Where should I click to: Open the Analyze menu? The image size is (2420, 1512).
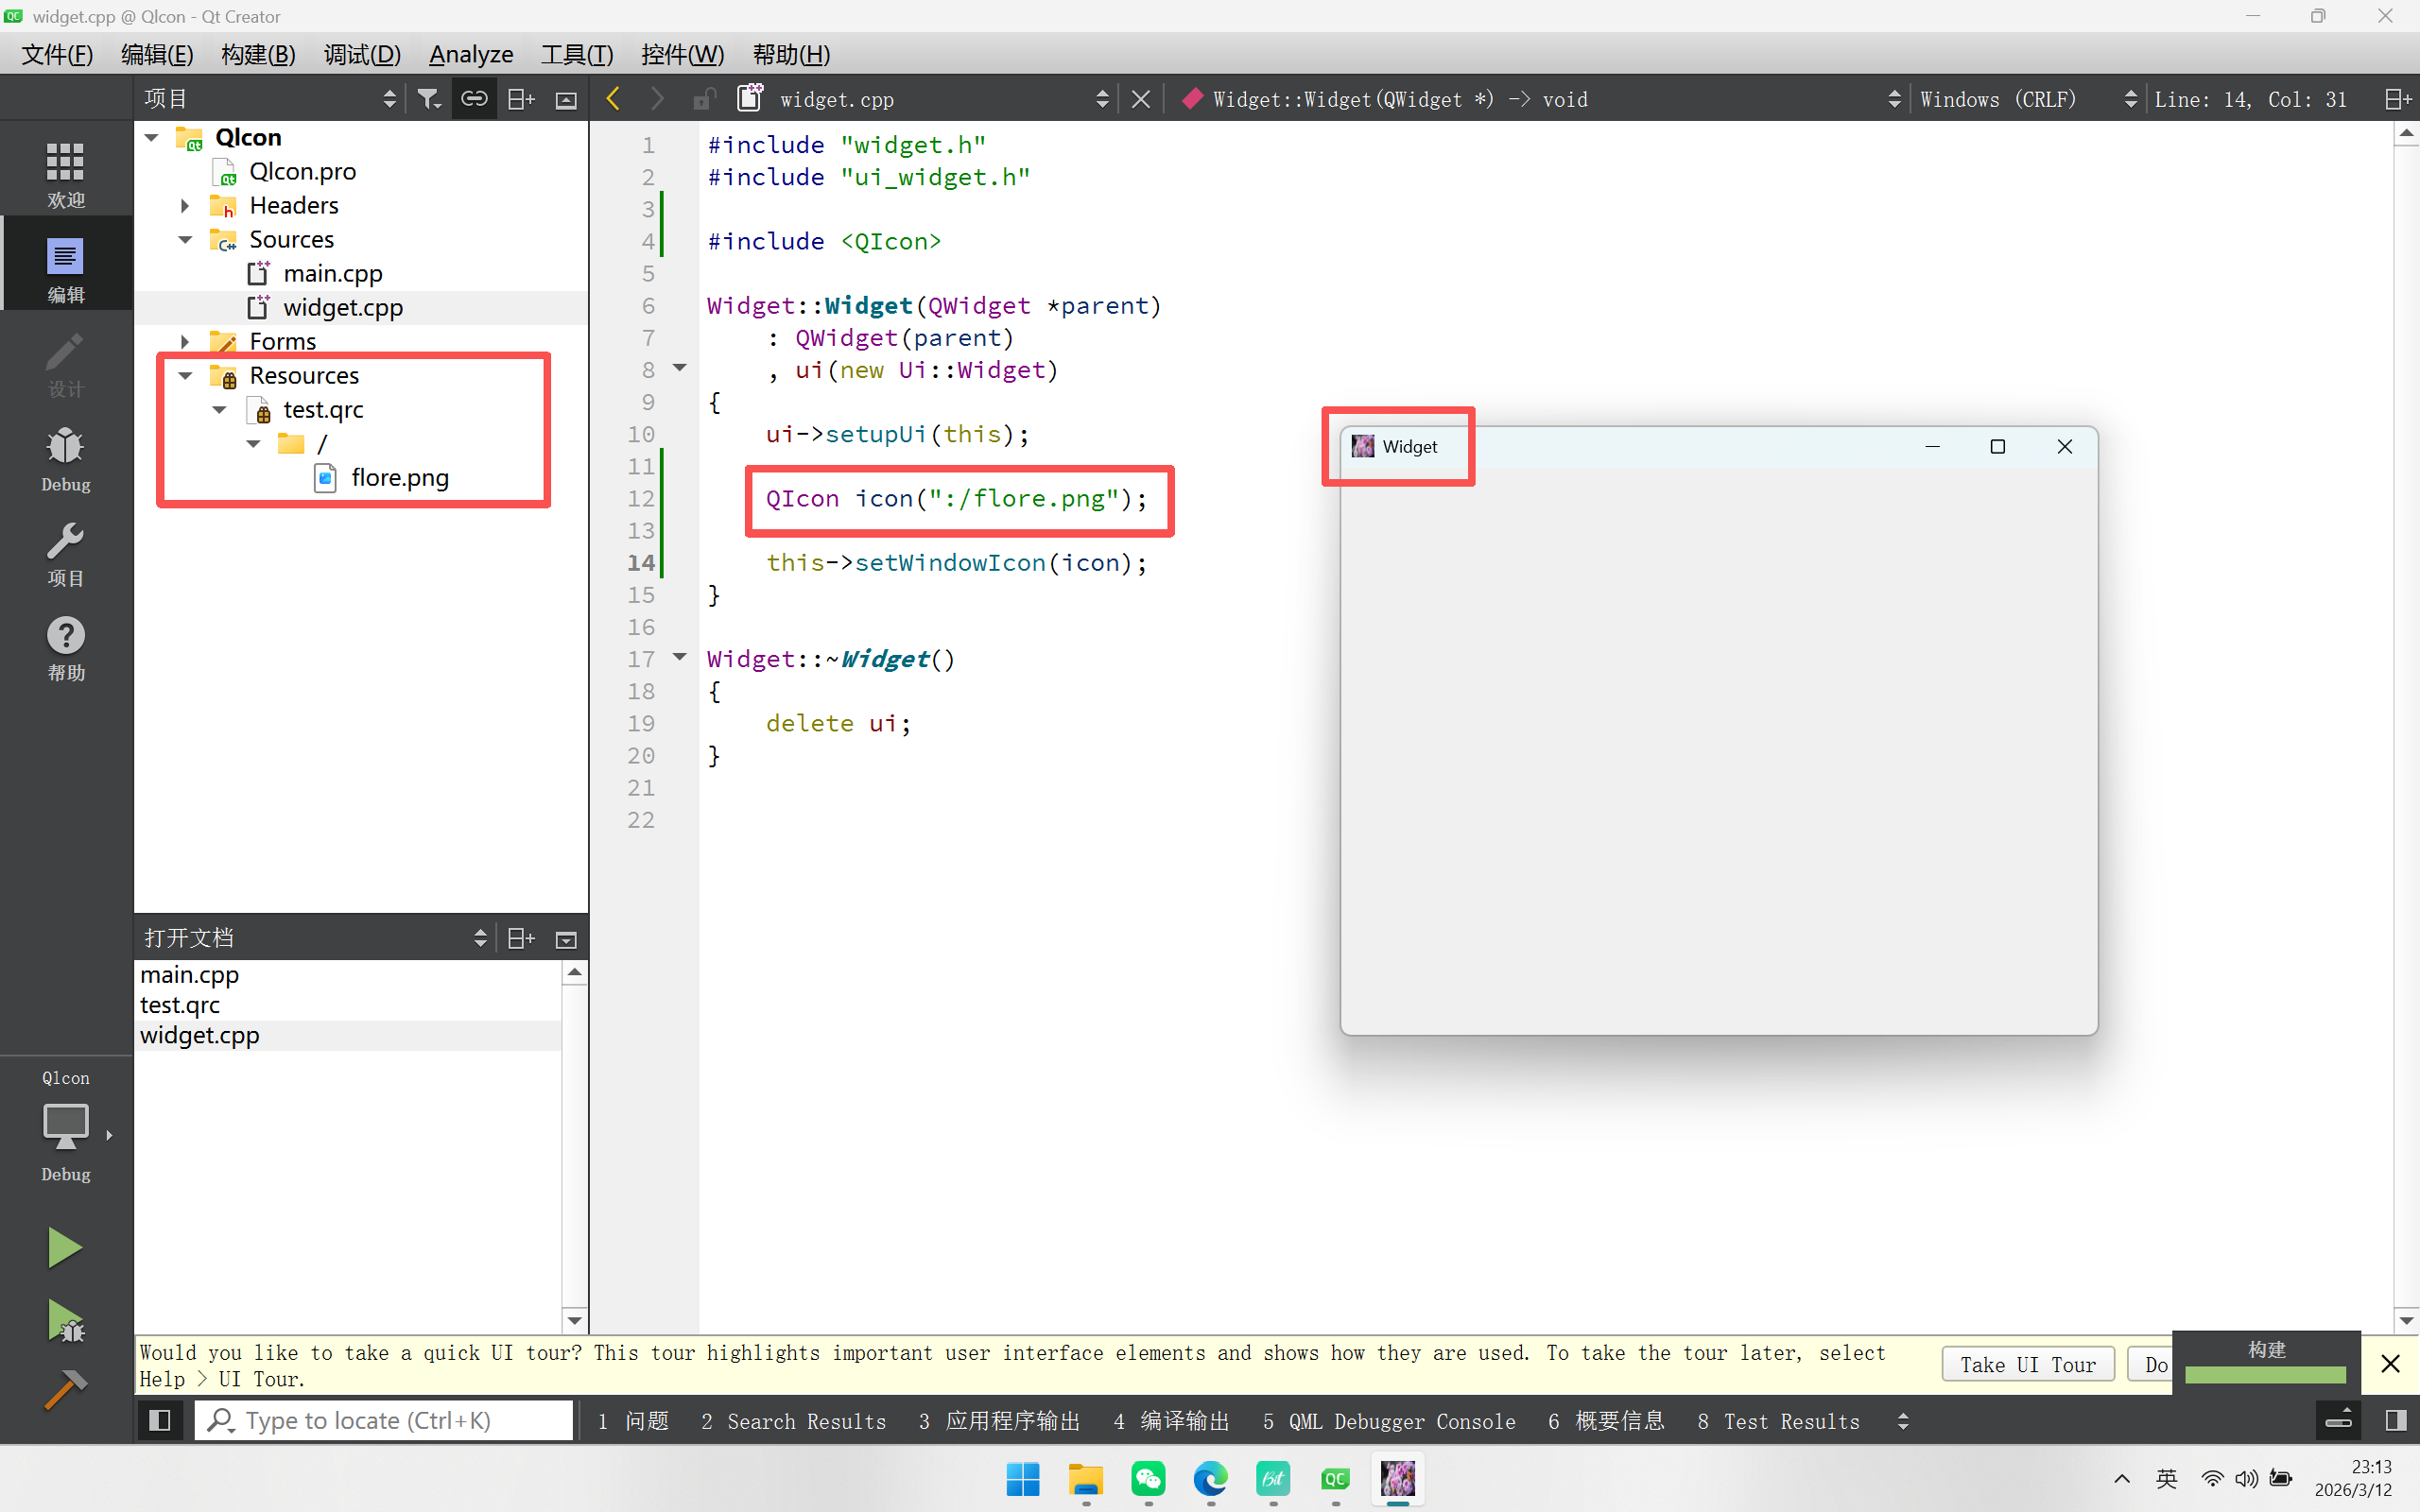[x=470, y=54]
